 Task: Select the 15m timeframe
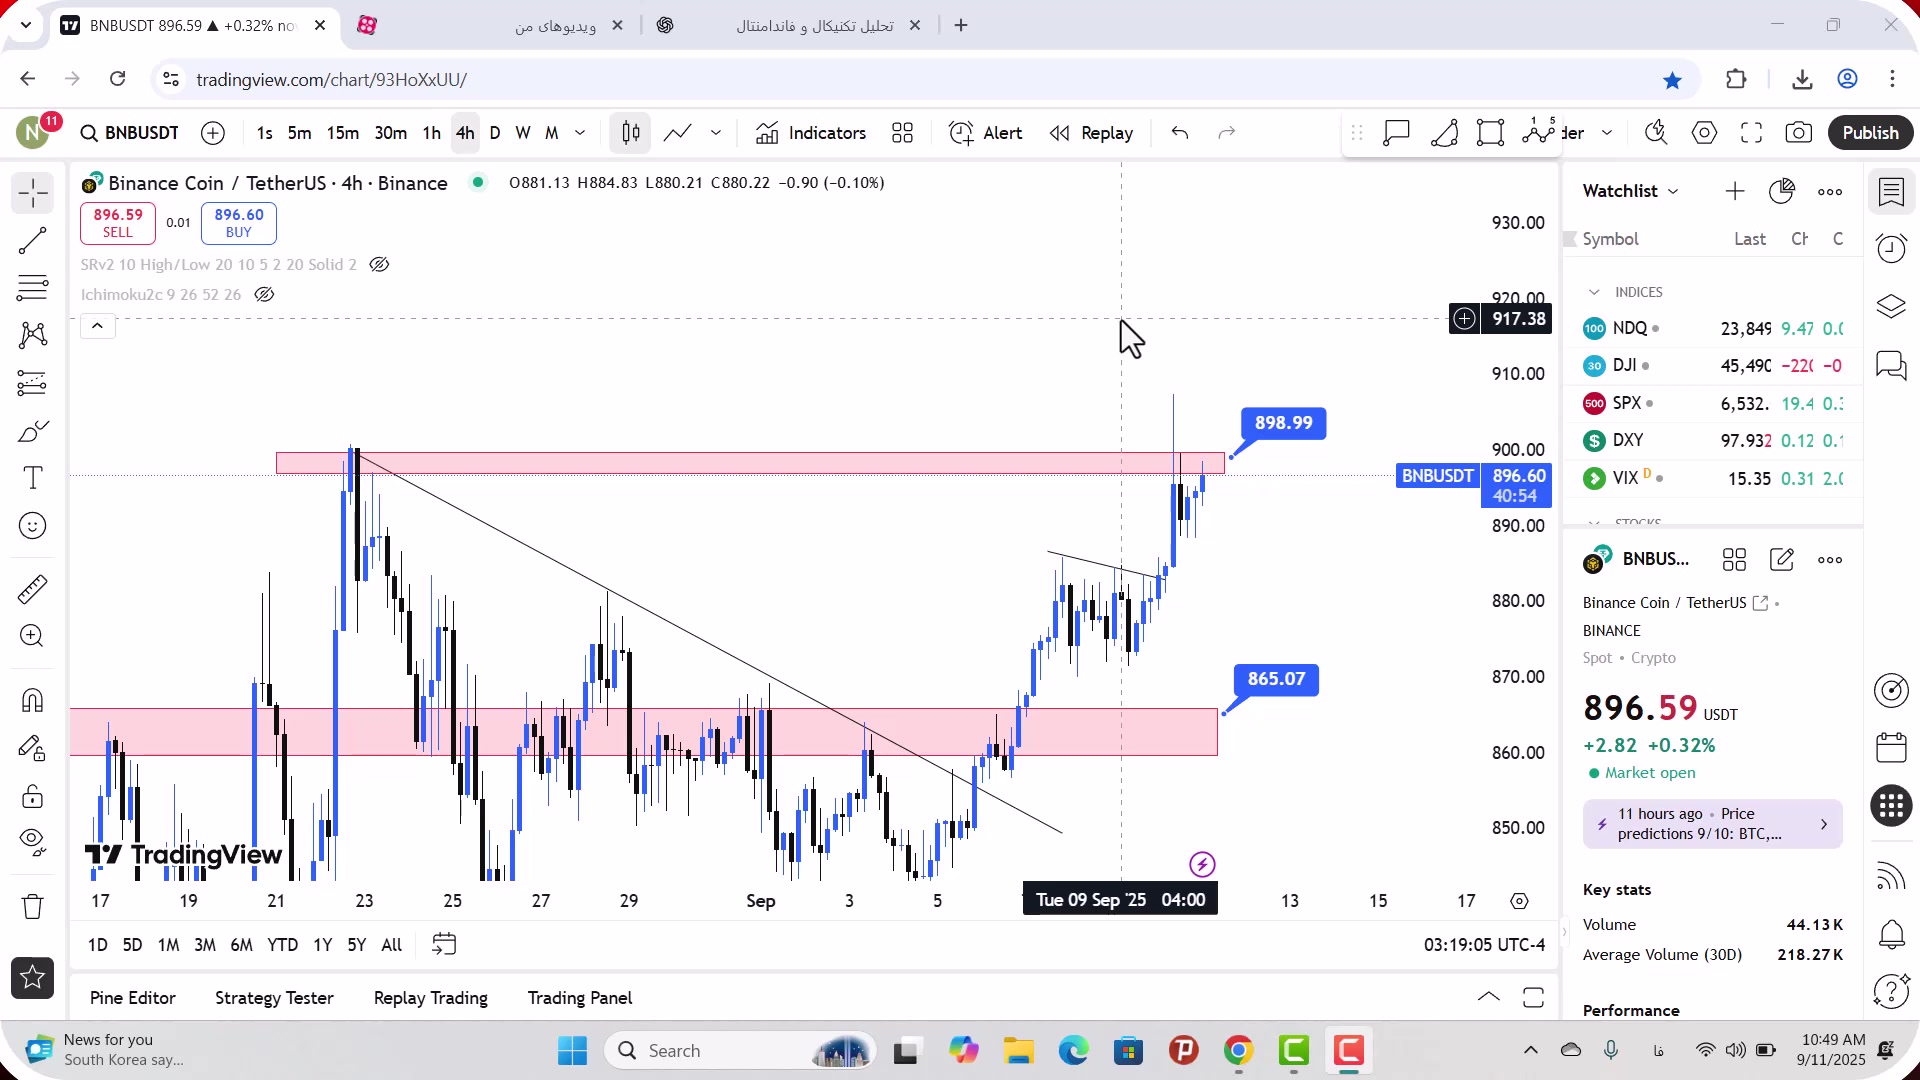(x=342, y=133)
